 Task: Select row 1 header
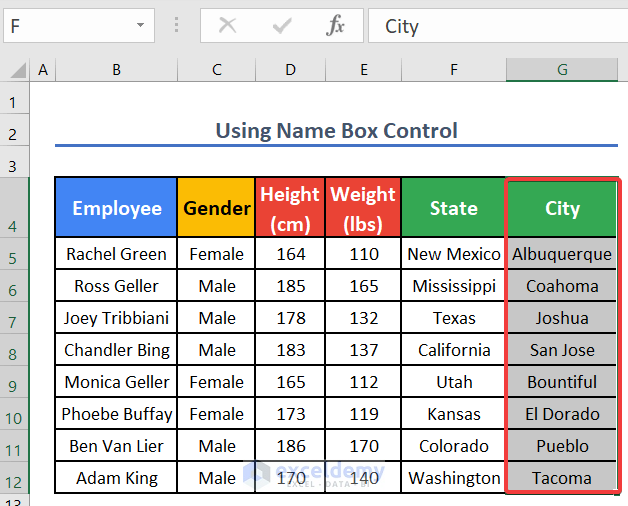click(14, 99)
